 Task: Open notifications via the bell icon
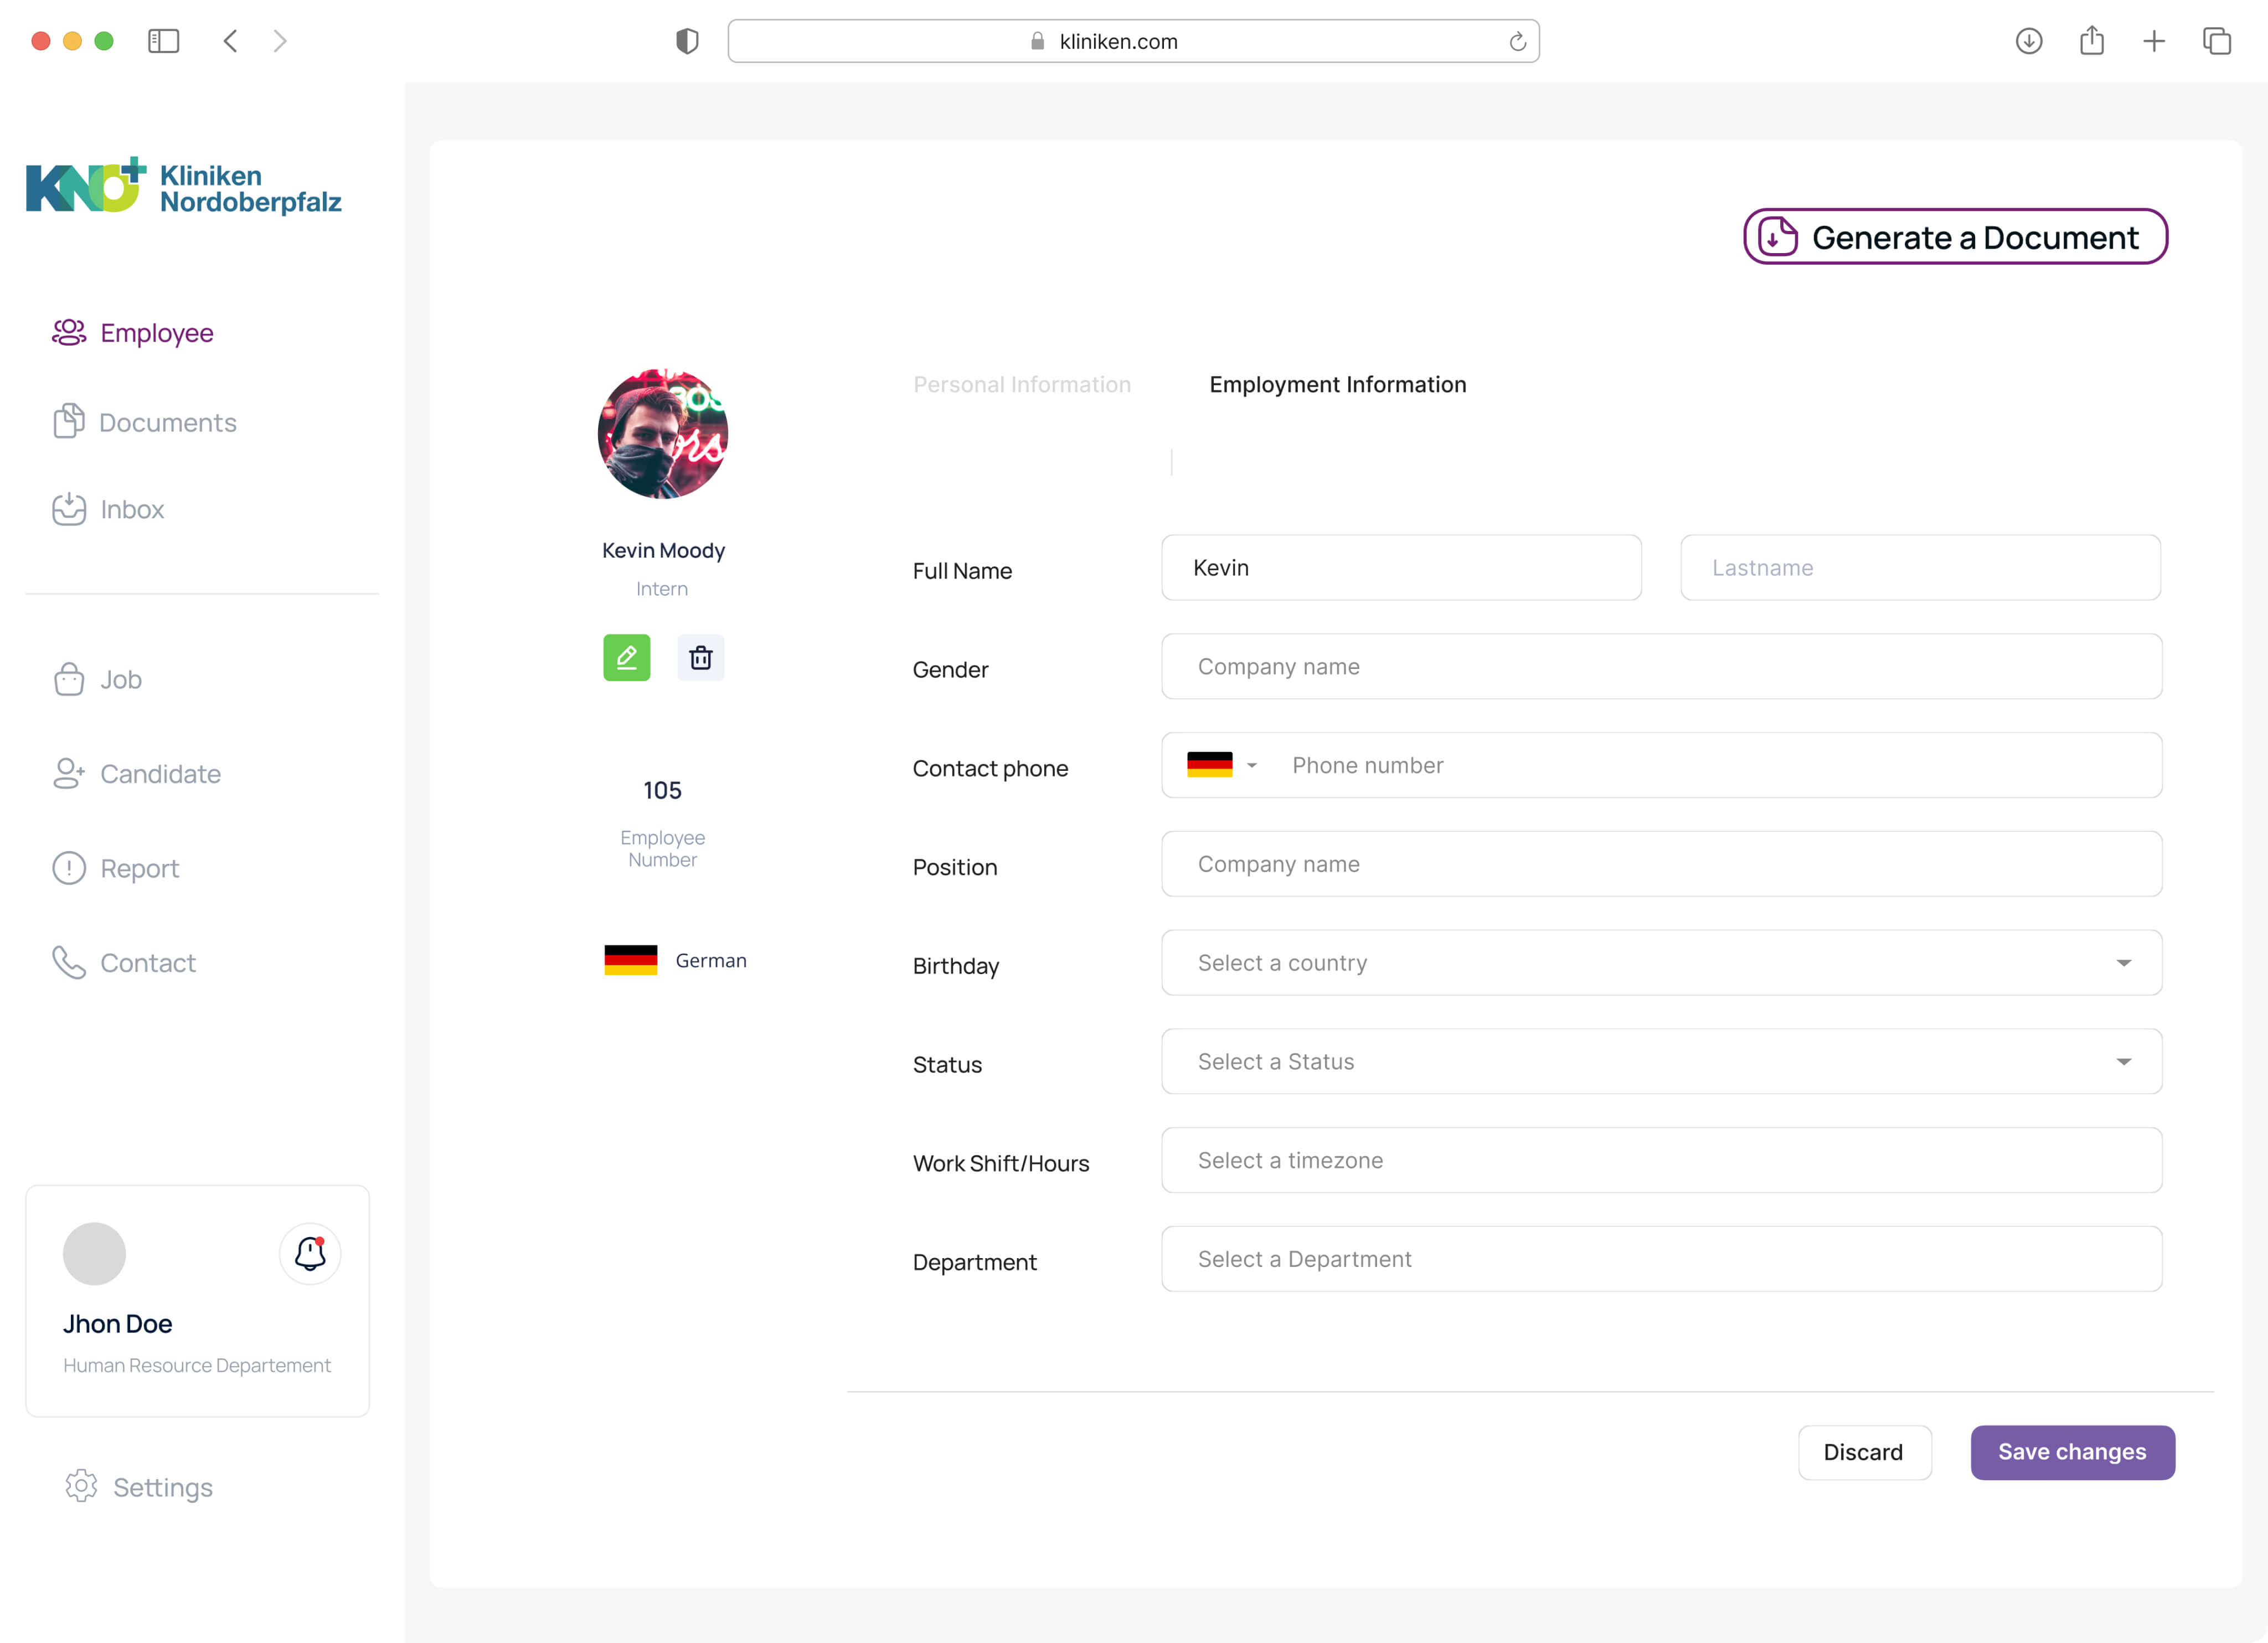(310, 1254)
